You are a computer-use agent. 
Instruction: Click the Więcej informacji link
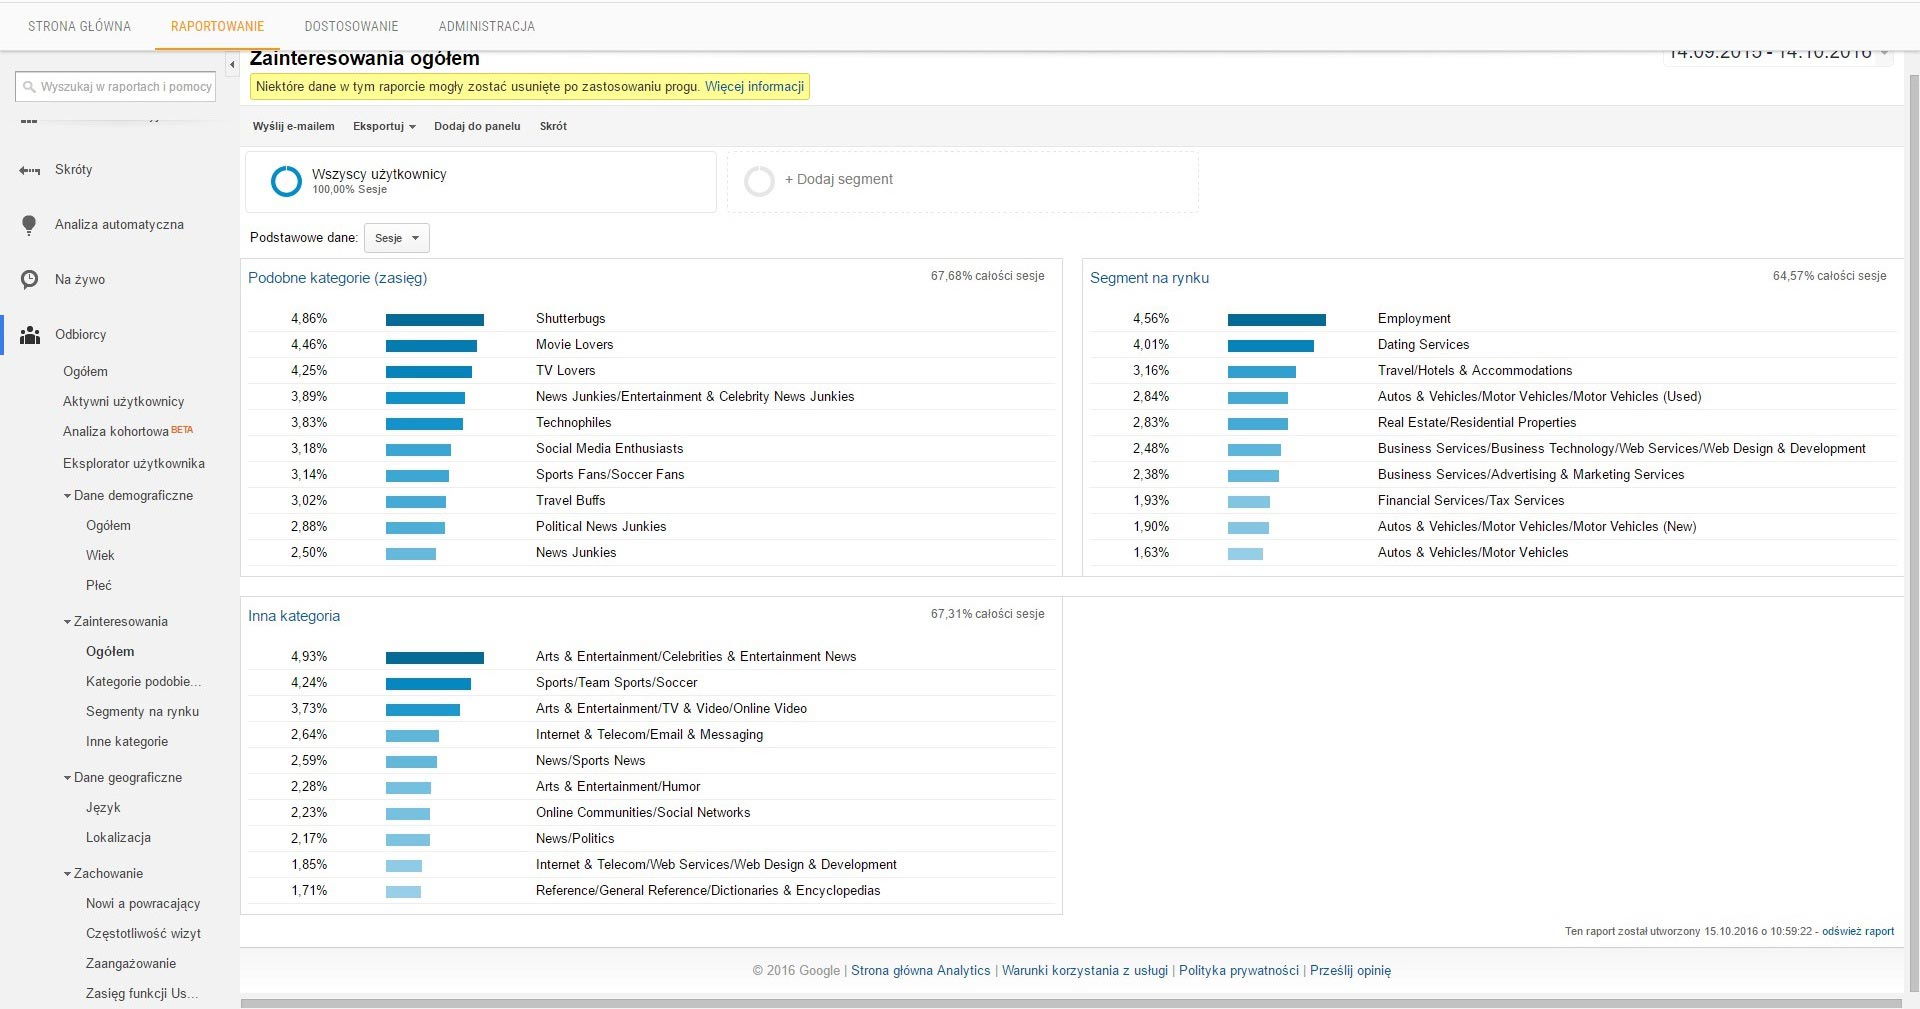pyautogui.click(x=754, y=87)
